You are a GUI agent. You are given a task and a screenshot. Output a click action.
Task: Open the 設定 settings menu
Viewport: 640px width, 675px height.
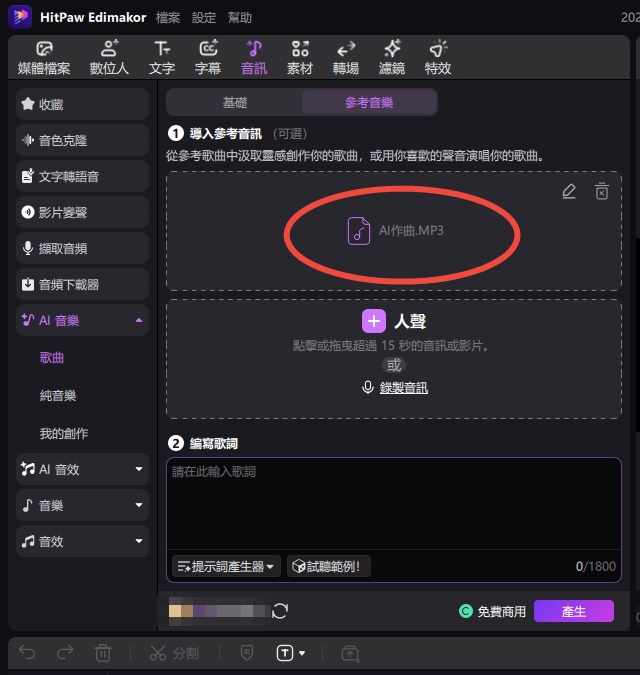click(x=204, y=18)
